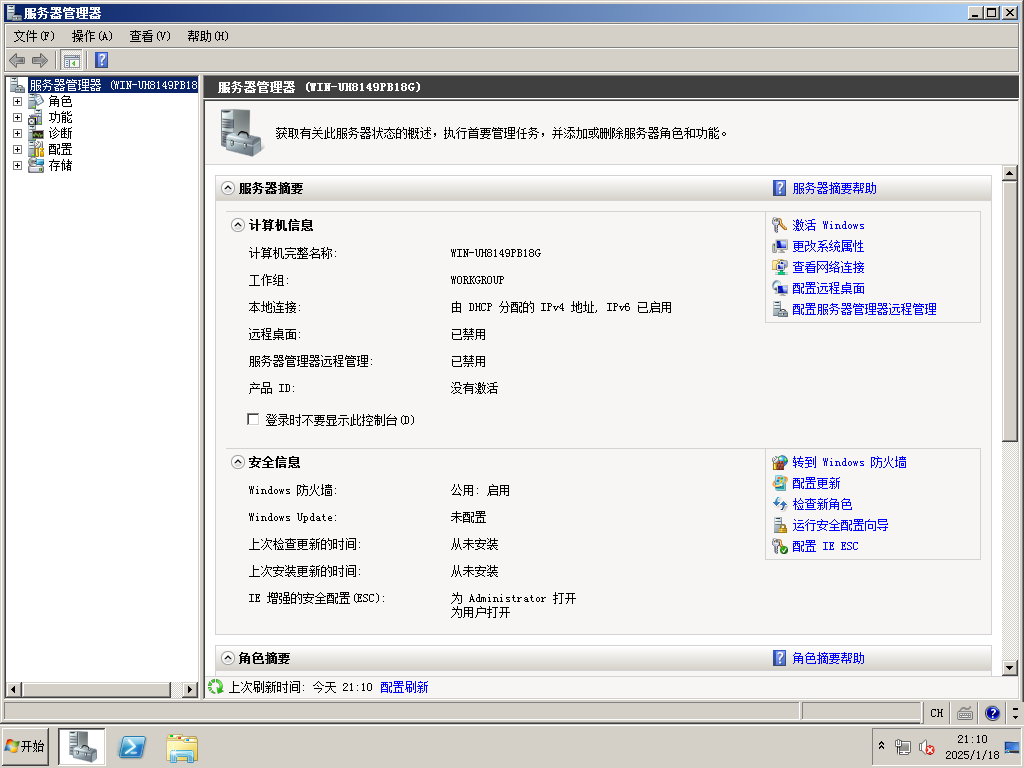This screenshot has height=768, width=1024.
Task: Select the 功能 node icon in tree
Action: (x=37, y=118)
